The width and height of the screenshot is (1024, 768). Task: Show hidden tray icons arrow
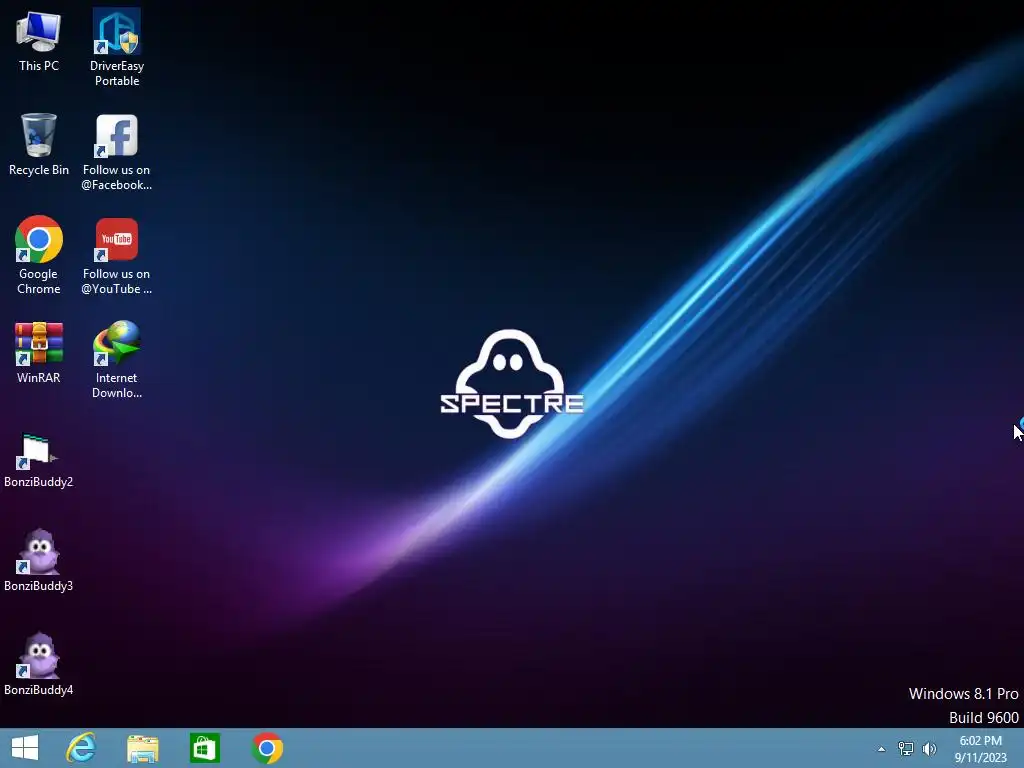tap(882, 749)
